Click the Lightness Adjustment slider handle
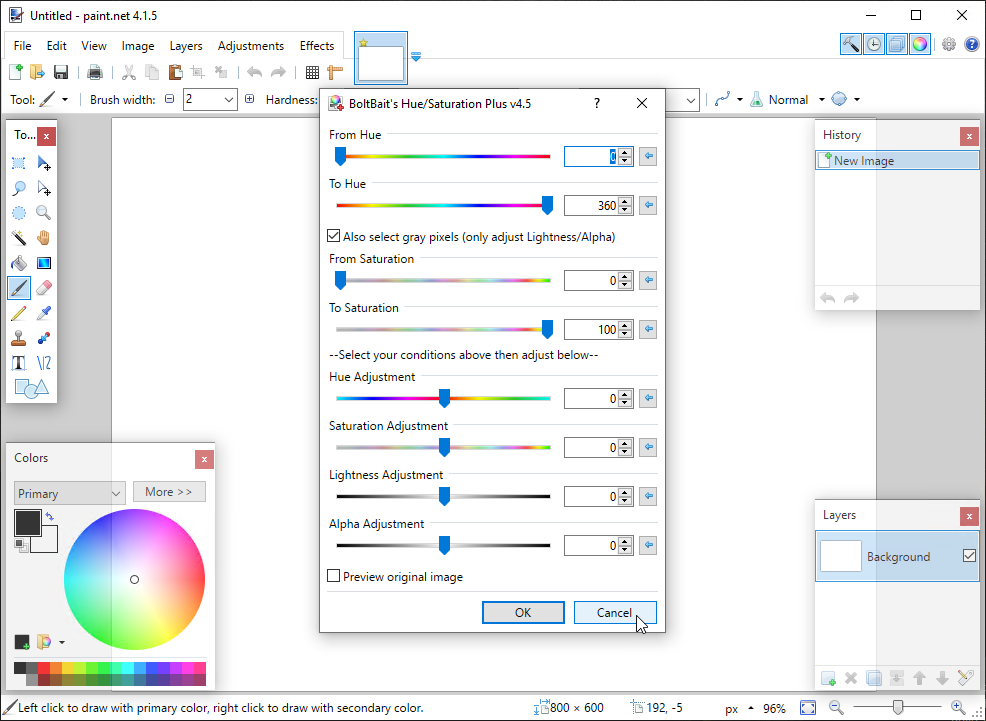Screen dimensions: 986x721 [x=444, y=496]
